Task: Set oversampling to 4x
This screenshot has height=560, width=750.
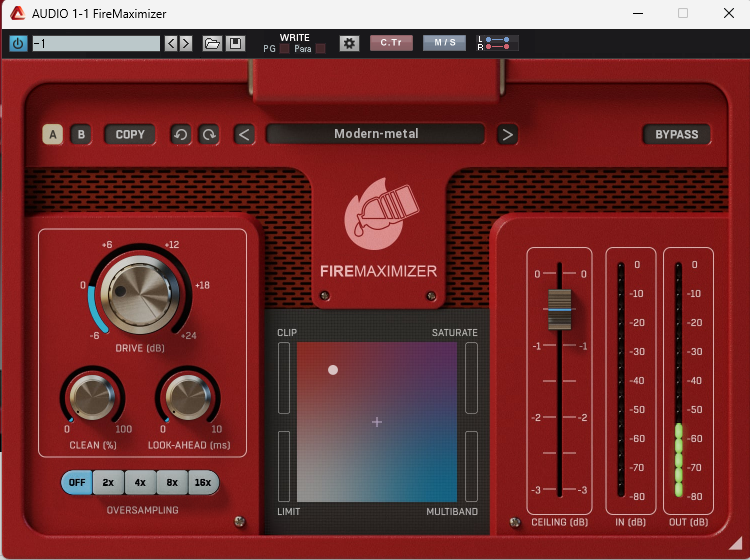Action: 140,483
